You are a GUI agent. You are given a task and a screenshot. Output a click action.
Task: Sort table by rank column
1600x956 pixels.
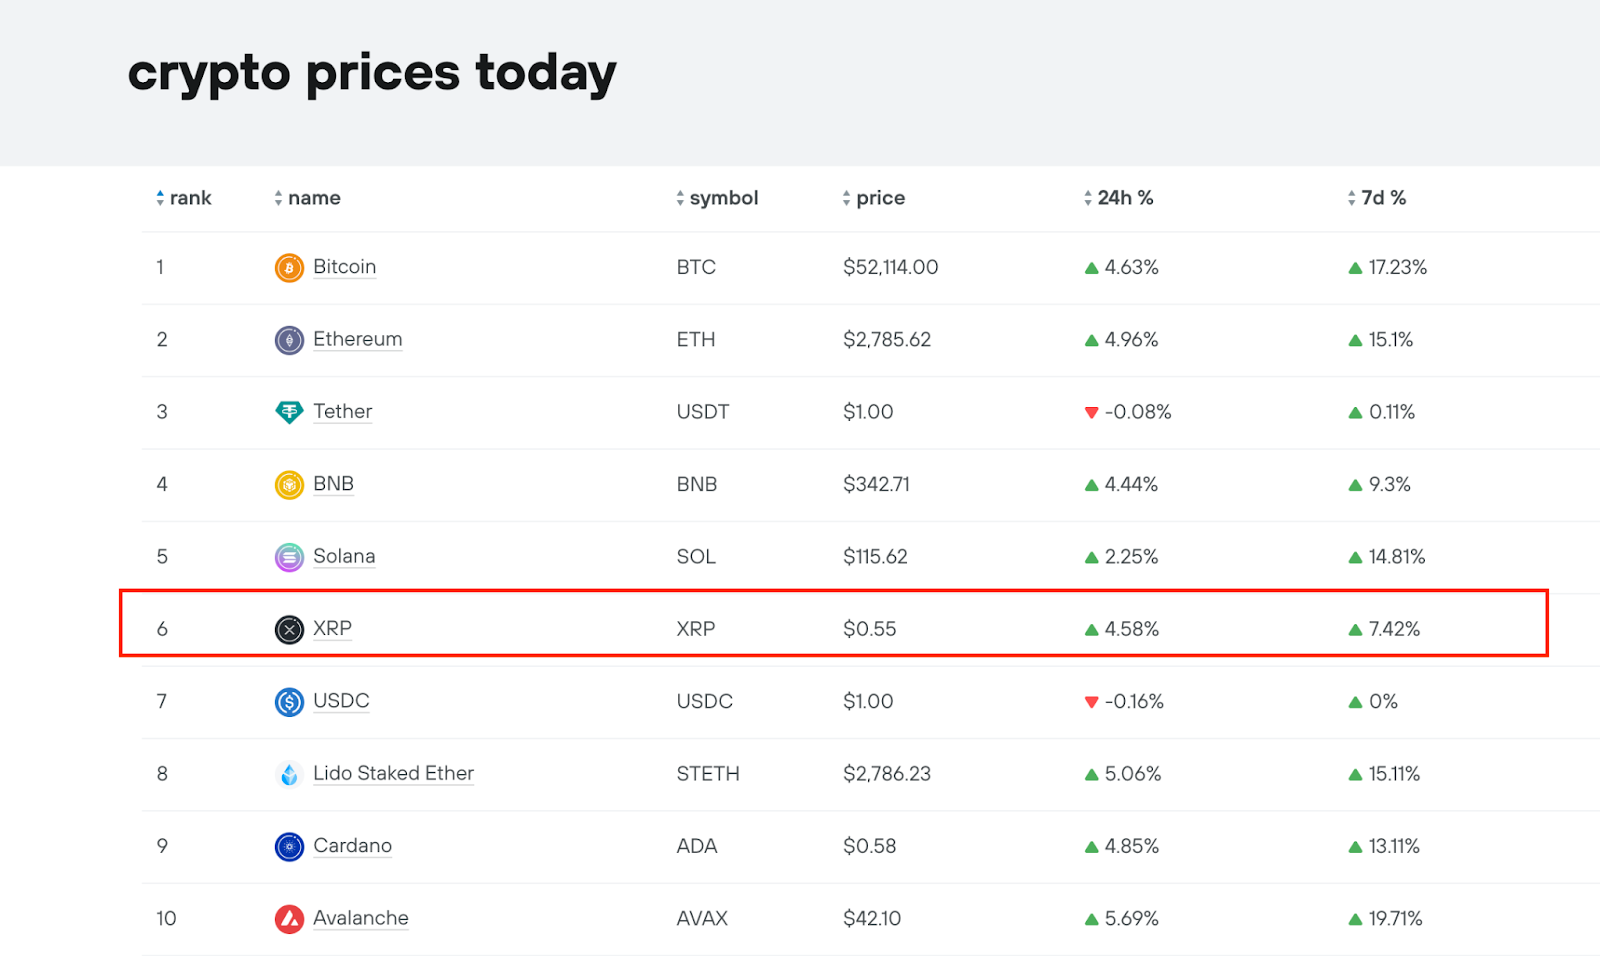183,198
